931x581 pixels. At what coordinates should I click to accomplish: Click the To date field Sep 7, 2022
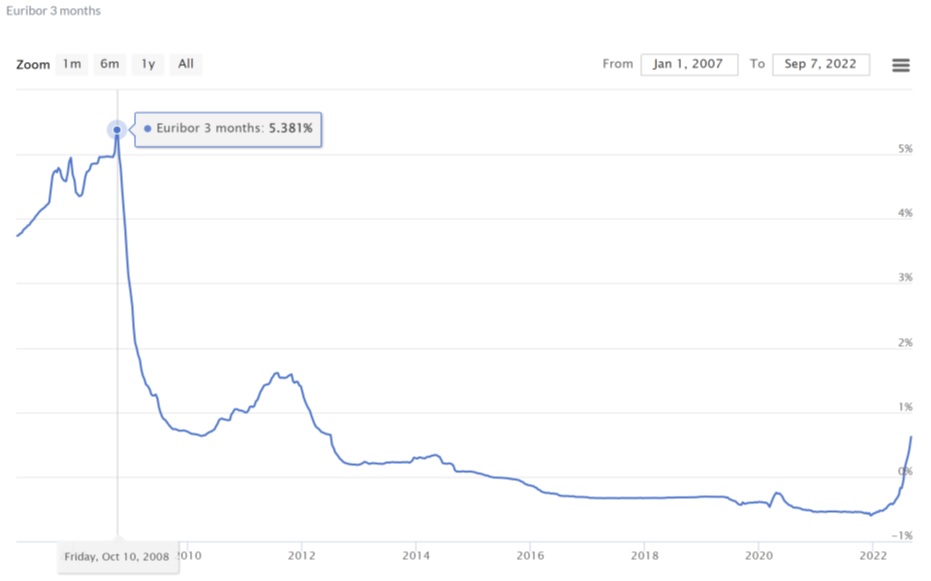click(820, 64)
